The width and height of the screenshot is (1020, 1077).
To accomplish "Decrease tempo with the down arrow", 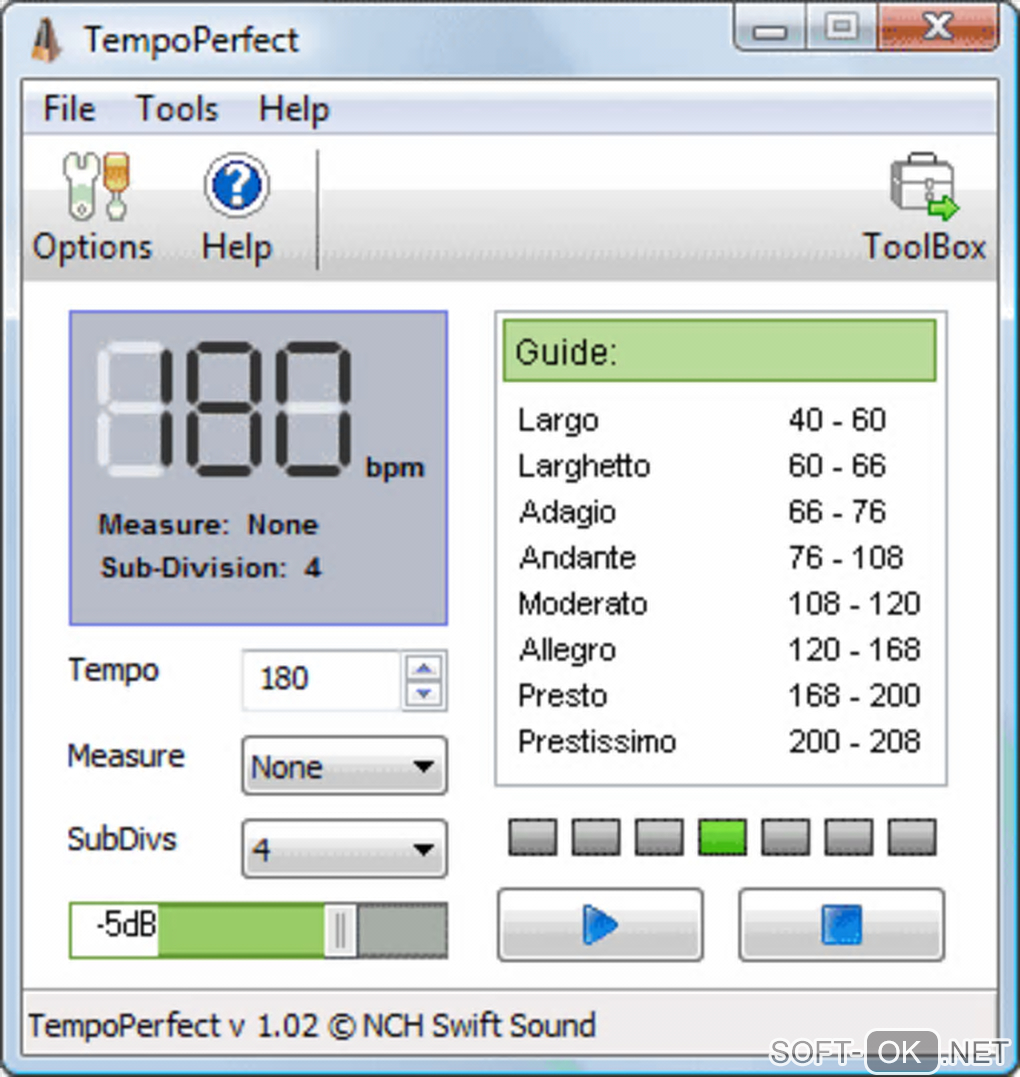I will tap(424, 694).
